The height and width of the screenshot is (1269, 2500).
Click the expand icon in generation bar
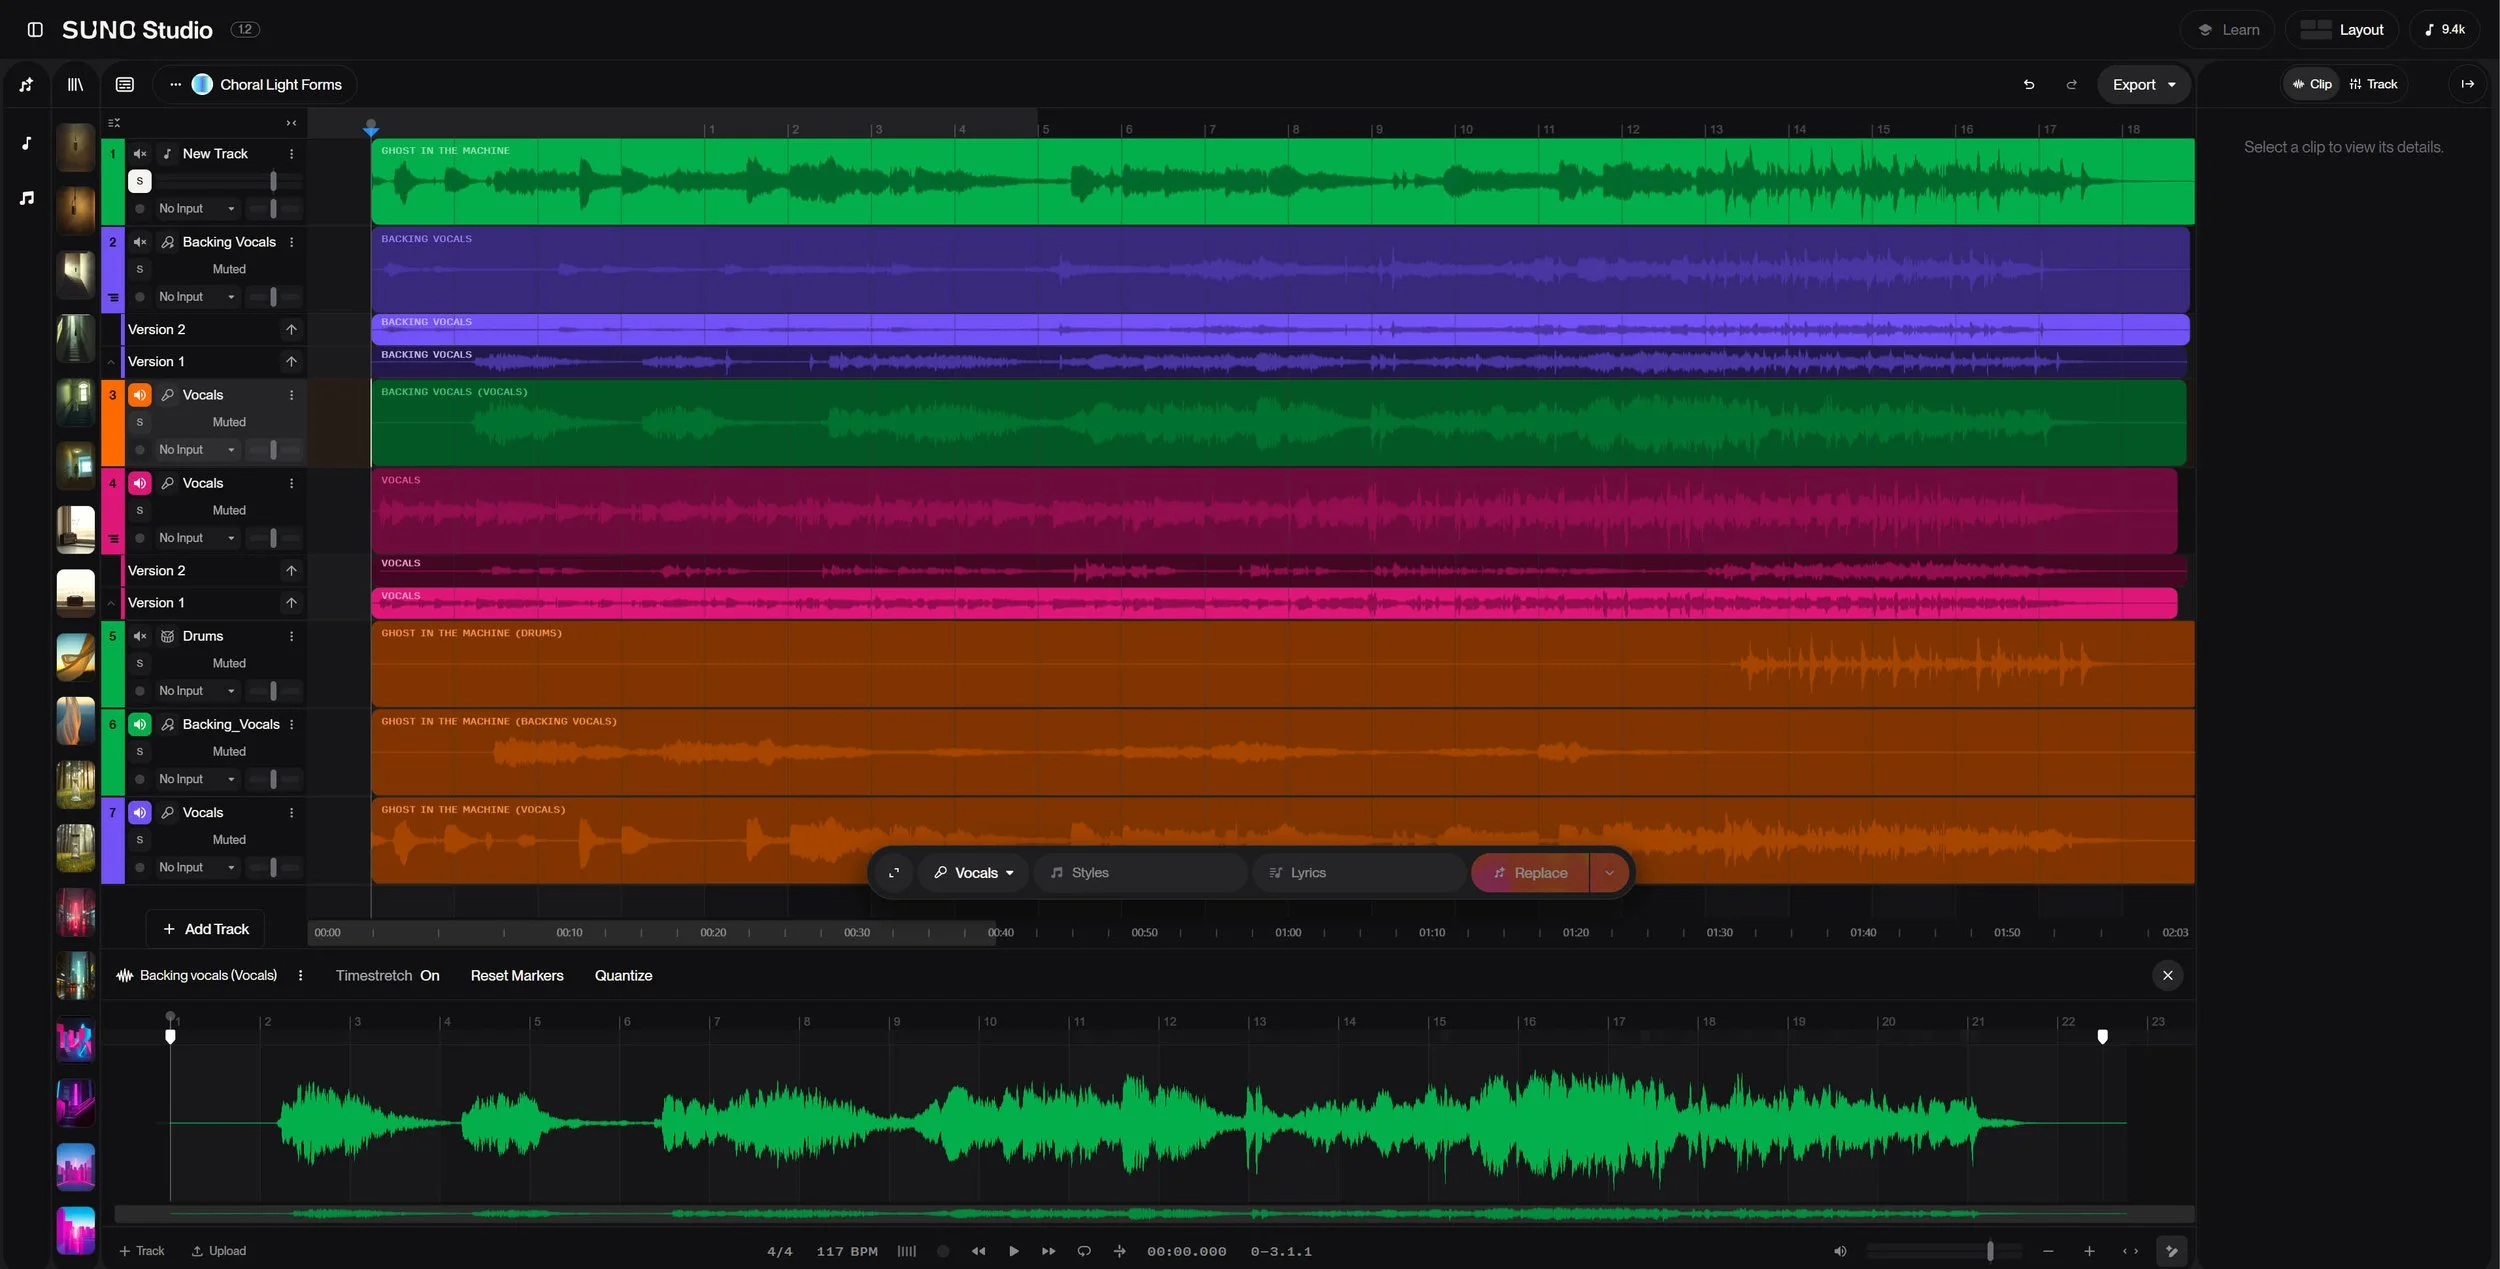click(894, 873)
